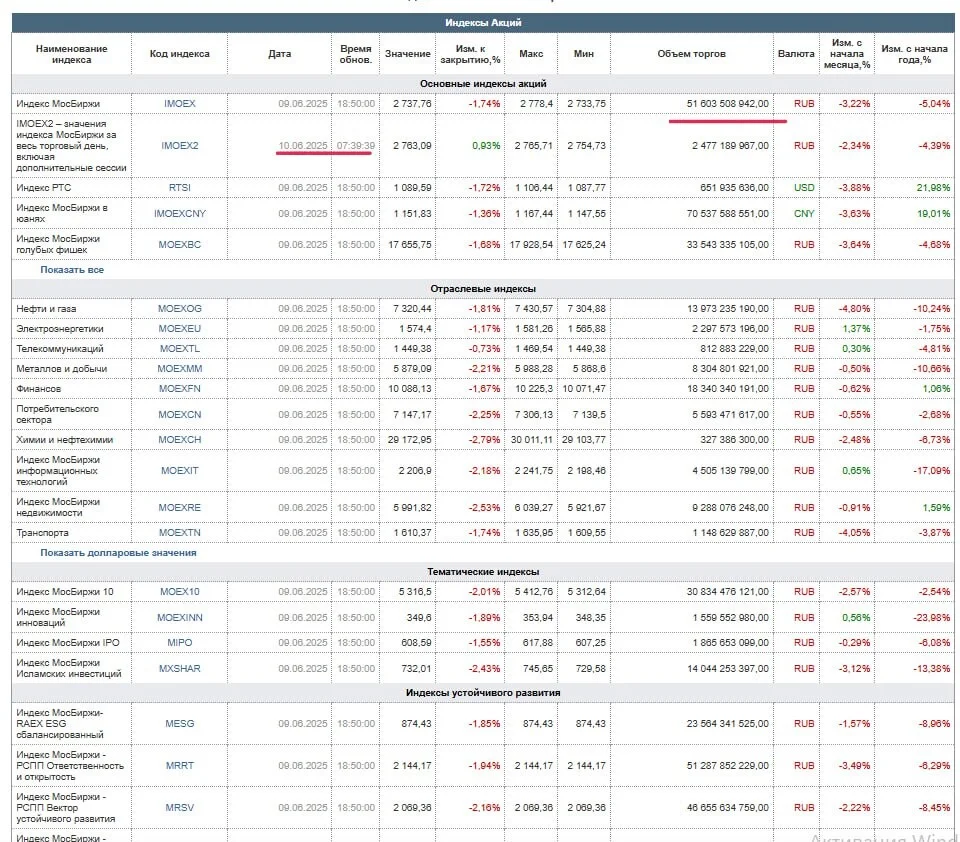
Task: Open the MOEXTN transport index link
Action: [179, 533]
